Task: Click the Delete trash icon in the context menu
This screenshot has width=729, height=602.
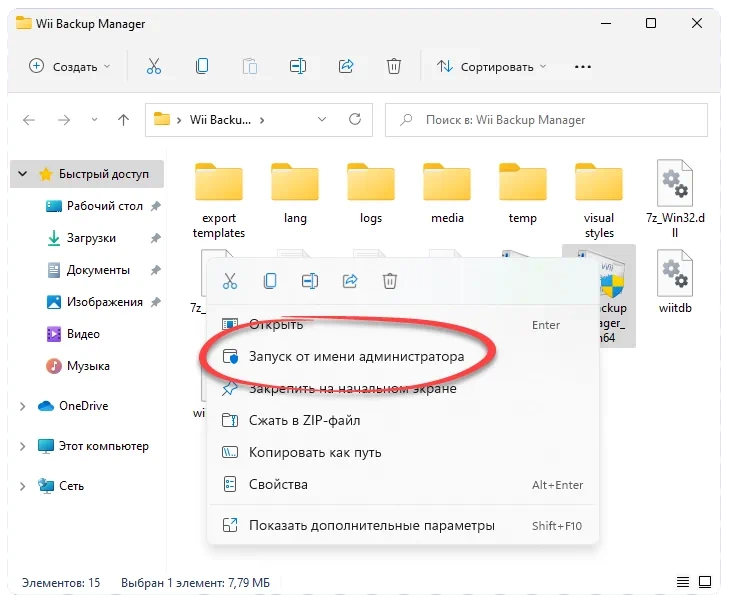Action: [x=390, y=281]
